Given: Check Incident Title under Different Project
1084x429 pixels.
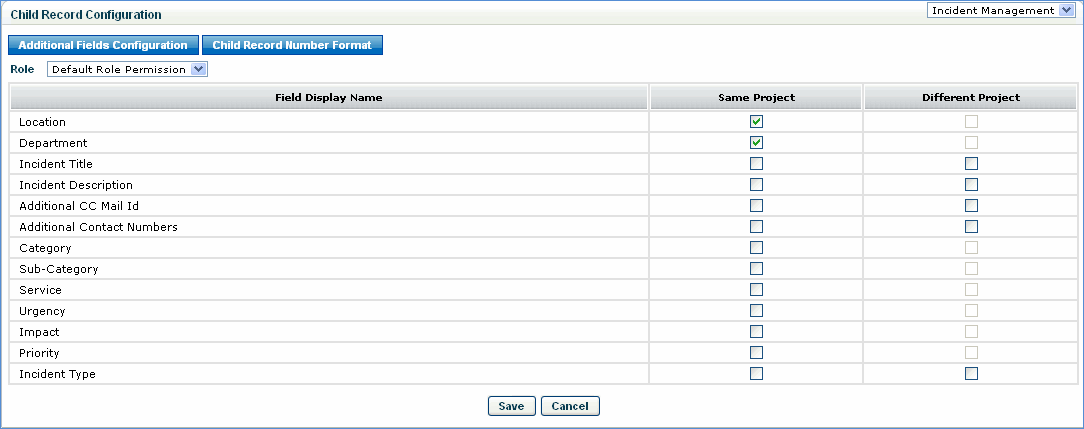Looking at the screenshot, I should tap(971, 163).
